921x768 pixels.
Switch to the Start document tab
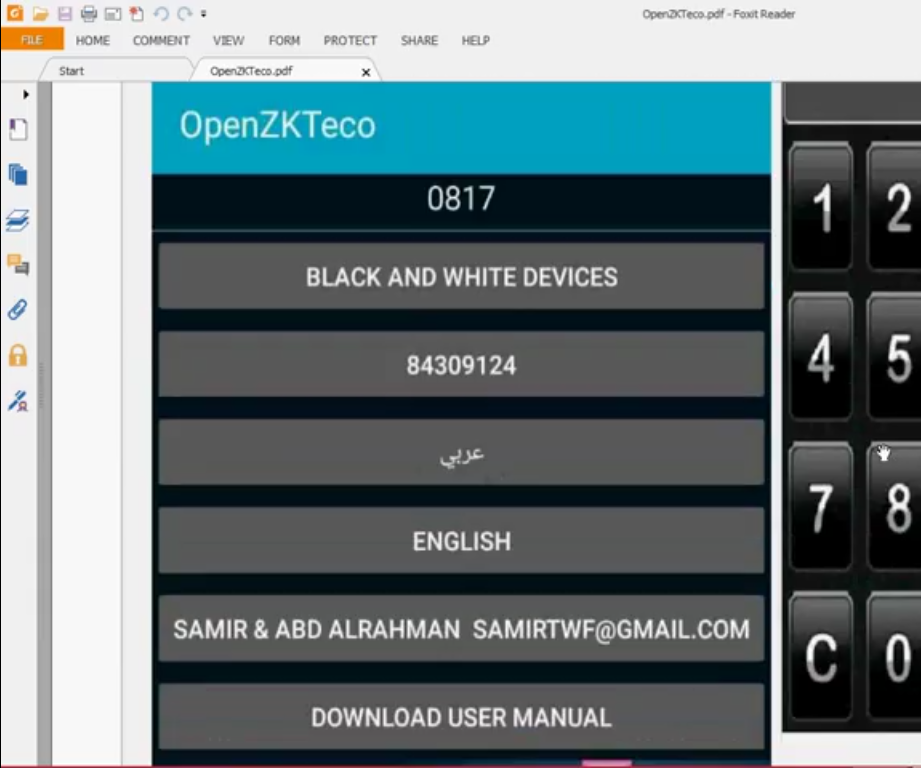click(x=115, y=70)
